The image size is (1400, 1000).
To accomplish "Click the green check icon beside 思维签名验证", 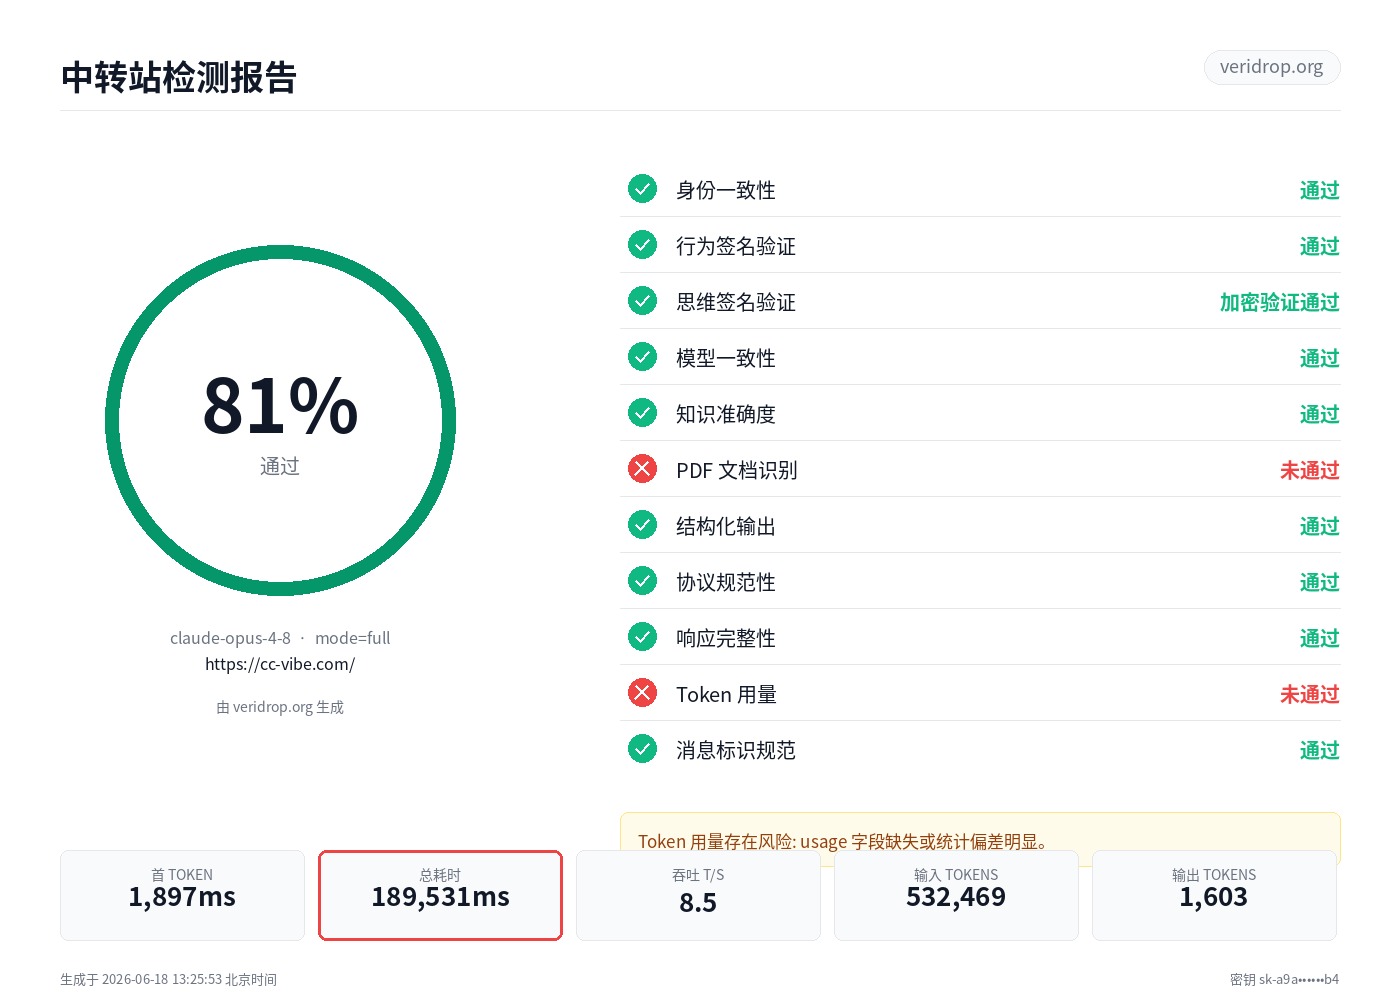I will [x=642, y=301].
